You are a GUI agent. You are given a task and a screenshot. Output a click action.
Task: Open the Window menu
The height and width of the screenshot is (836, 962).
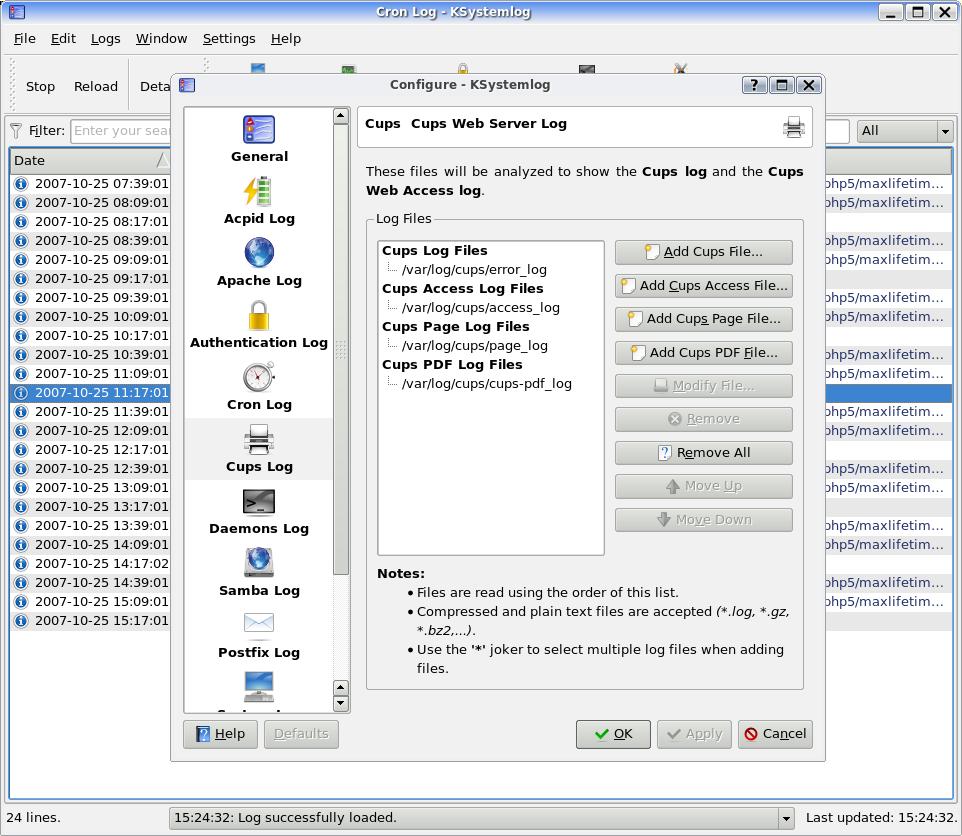(161, 39)
